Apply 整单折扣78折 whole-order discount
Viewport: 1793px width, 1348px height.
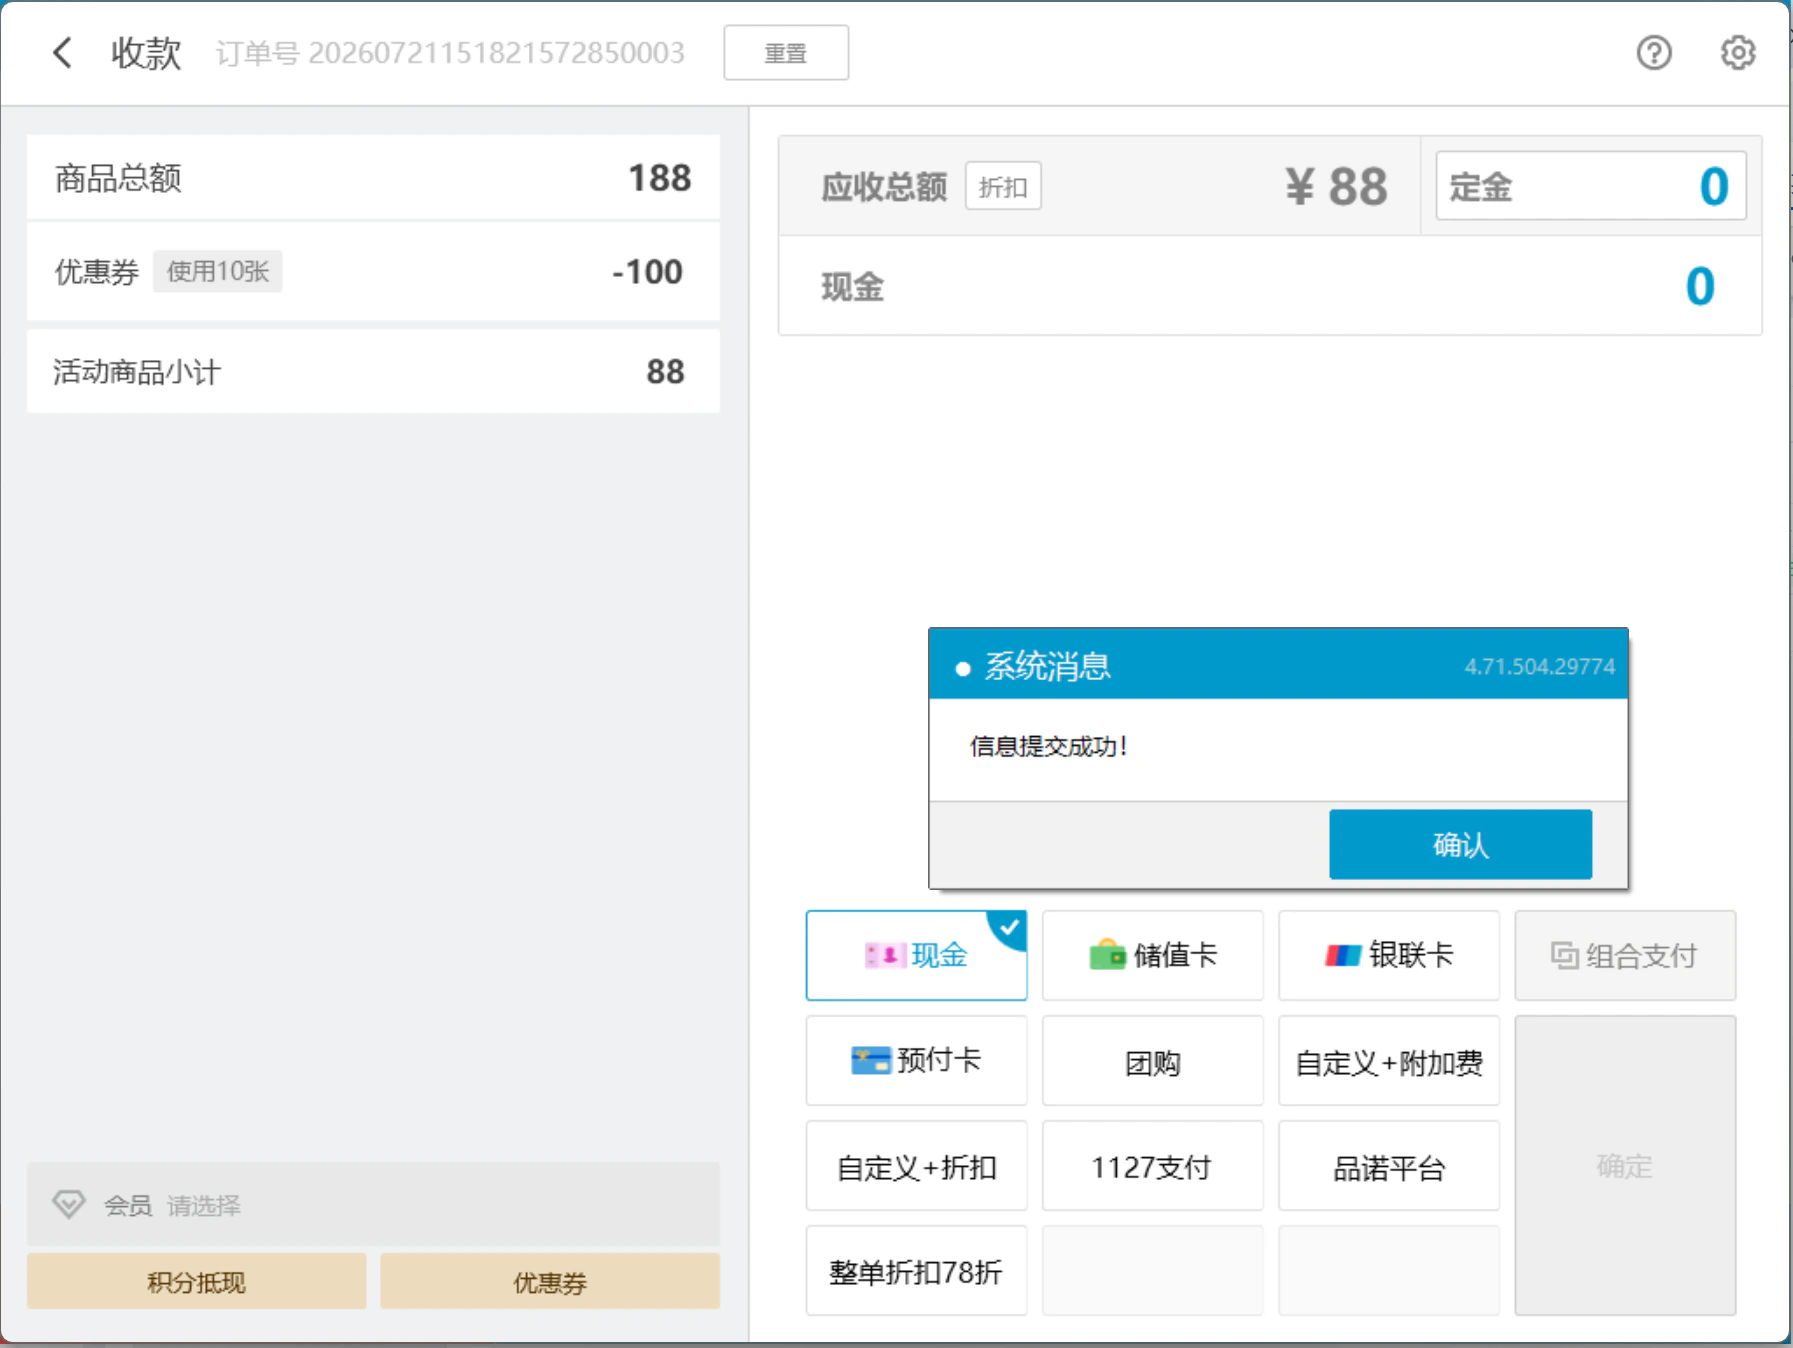pos(916,1271)
